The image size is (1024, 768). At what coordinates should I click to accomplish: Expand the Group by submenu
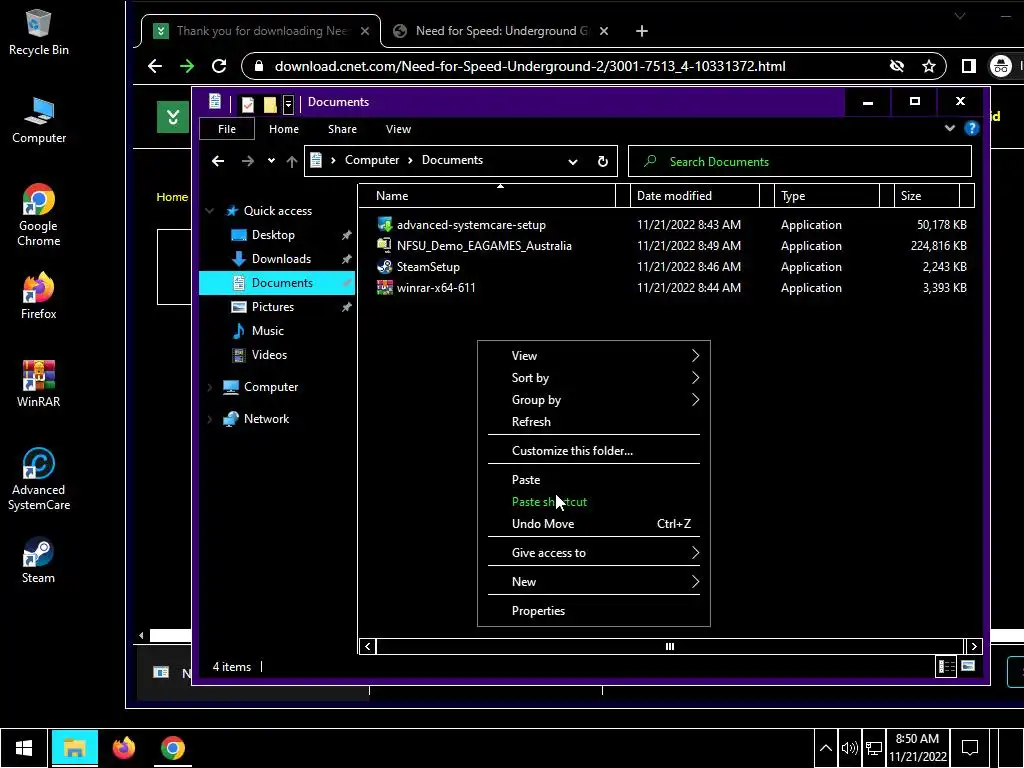coord(594,400)
